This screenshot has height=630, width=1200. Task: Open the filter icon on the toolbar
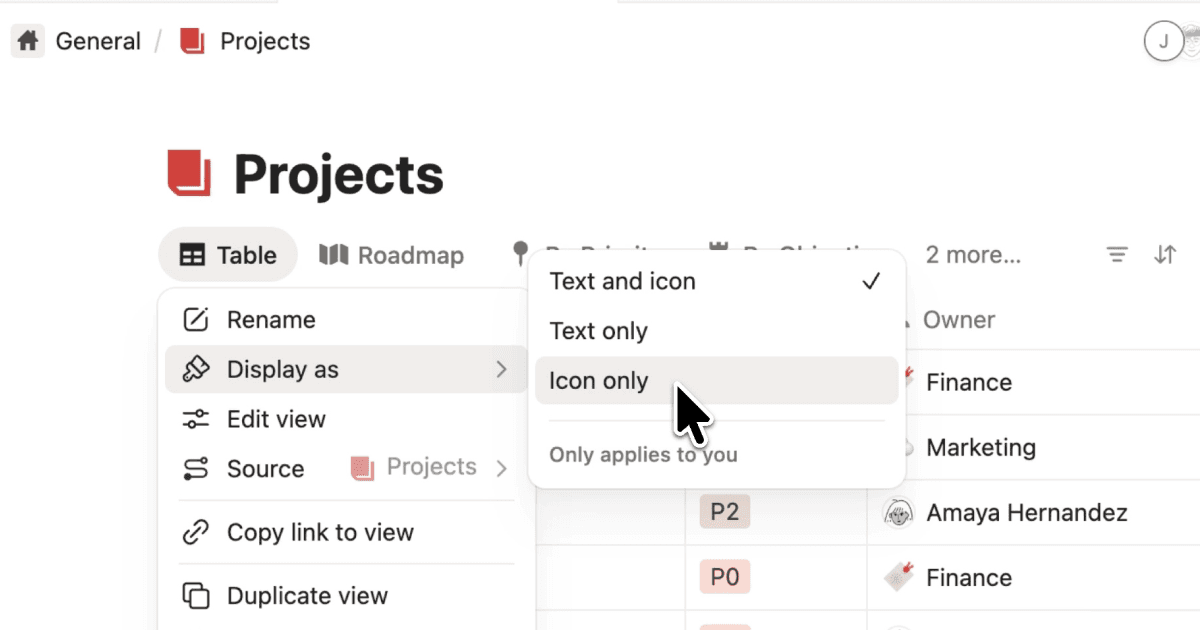[x=1116, y=254]
